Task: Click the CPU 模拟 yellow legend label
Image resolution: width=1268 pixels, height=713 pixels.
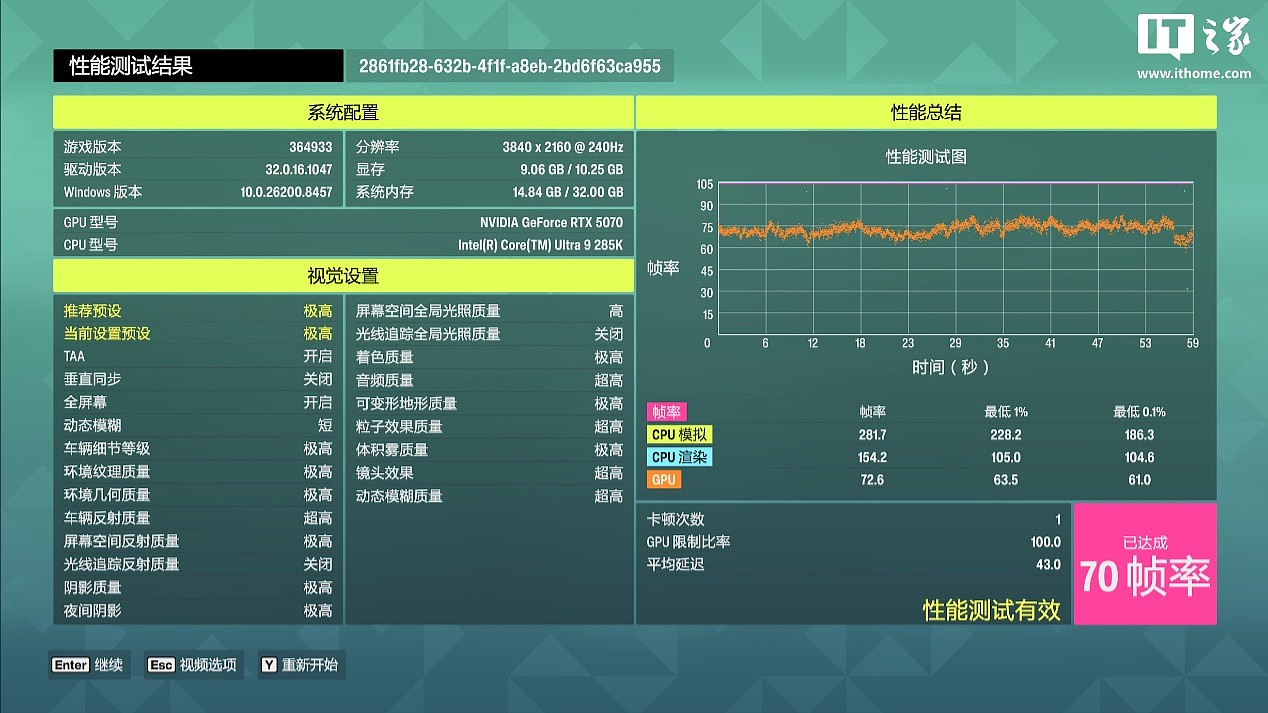Action: [x=680, y=435]
